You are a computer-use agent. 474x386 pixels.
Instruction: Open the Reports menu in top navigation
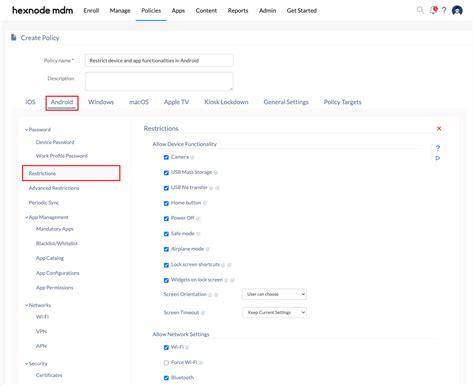coord(238,11)
